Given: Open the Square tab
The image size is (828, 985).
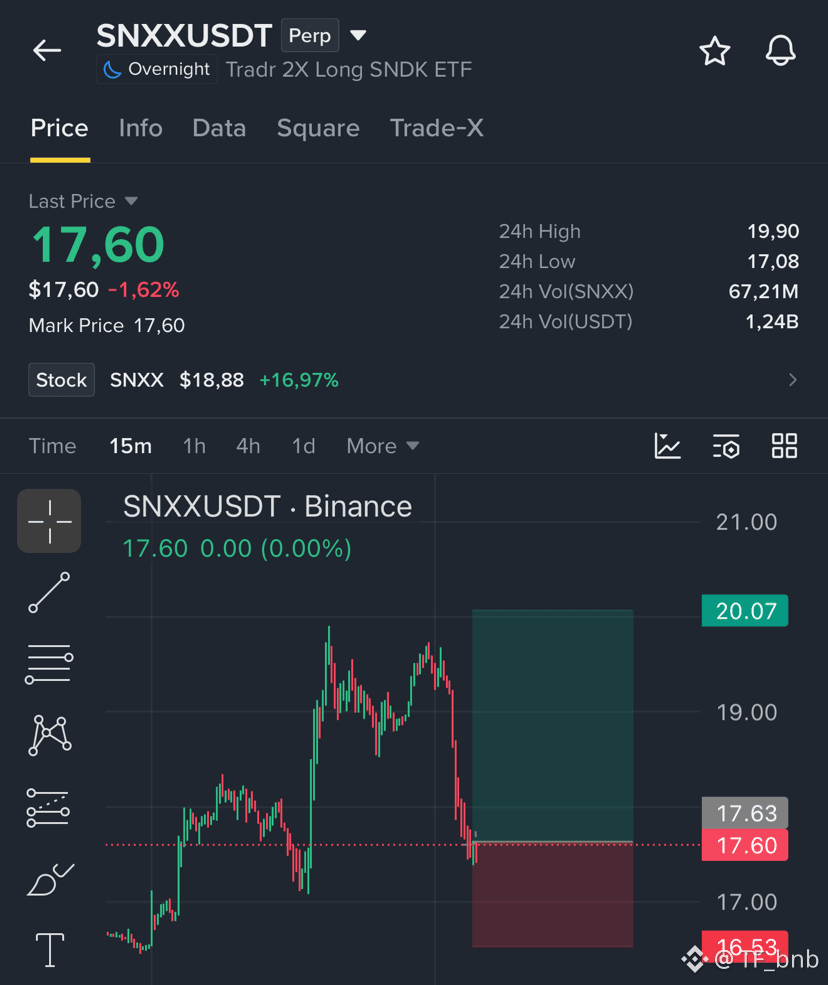Looking at the screenshot, I should 318,128.
